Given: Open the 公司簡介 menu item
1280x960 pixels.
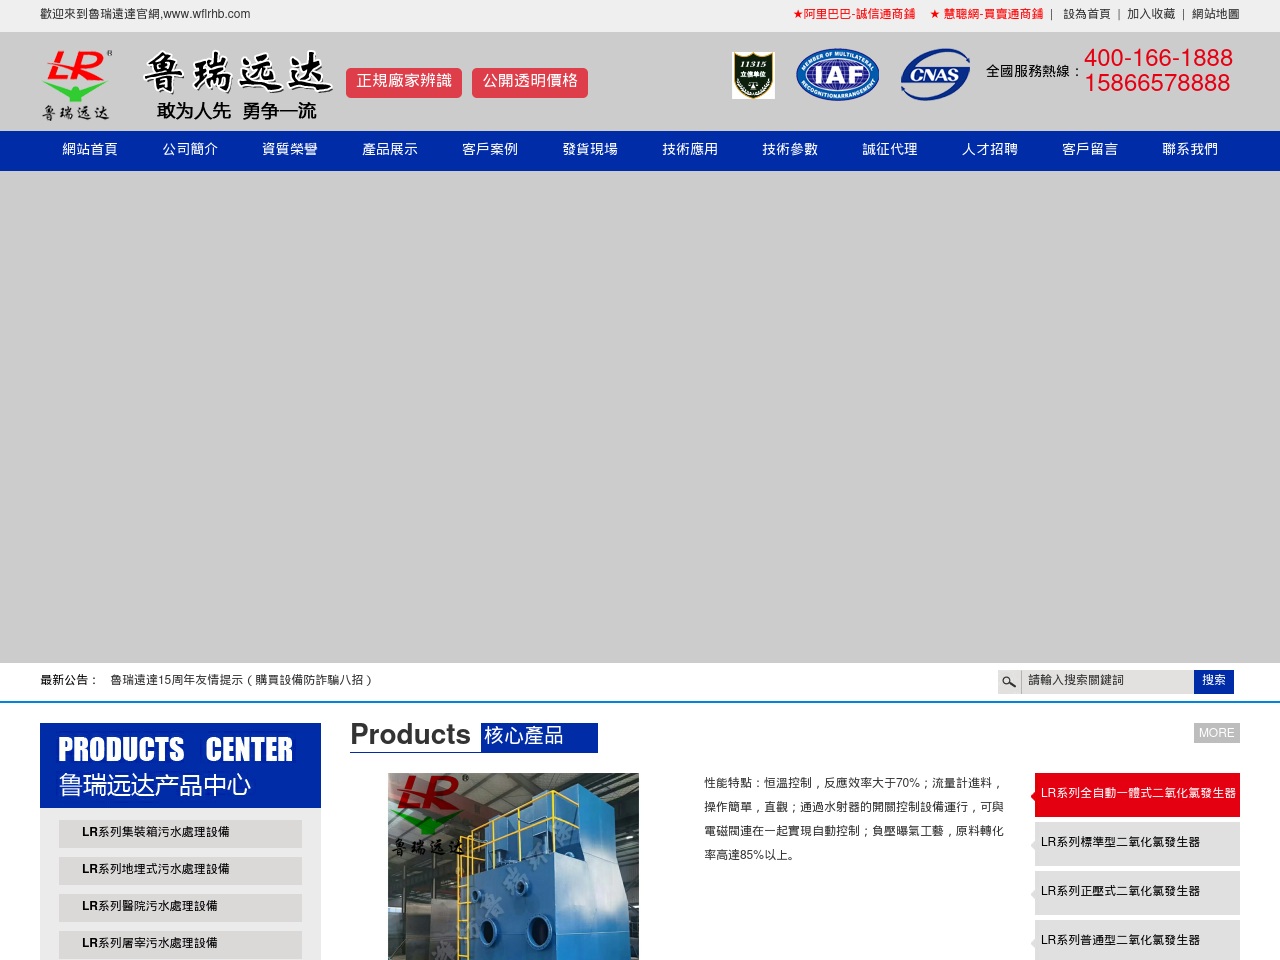Looking at the screenshot, I should click(x=190, y=150).
